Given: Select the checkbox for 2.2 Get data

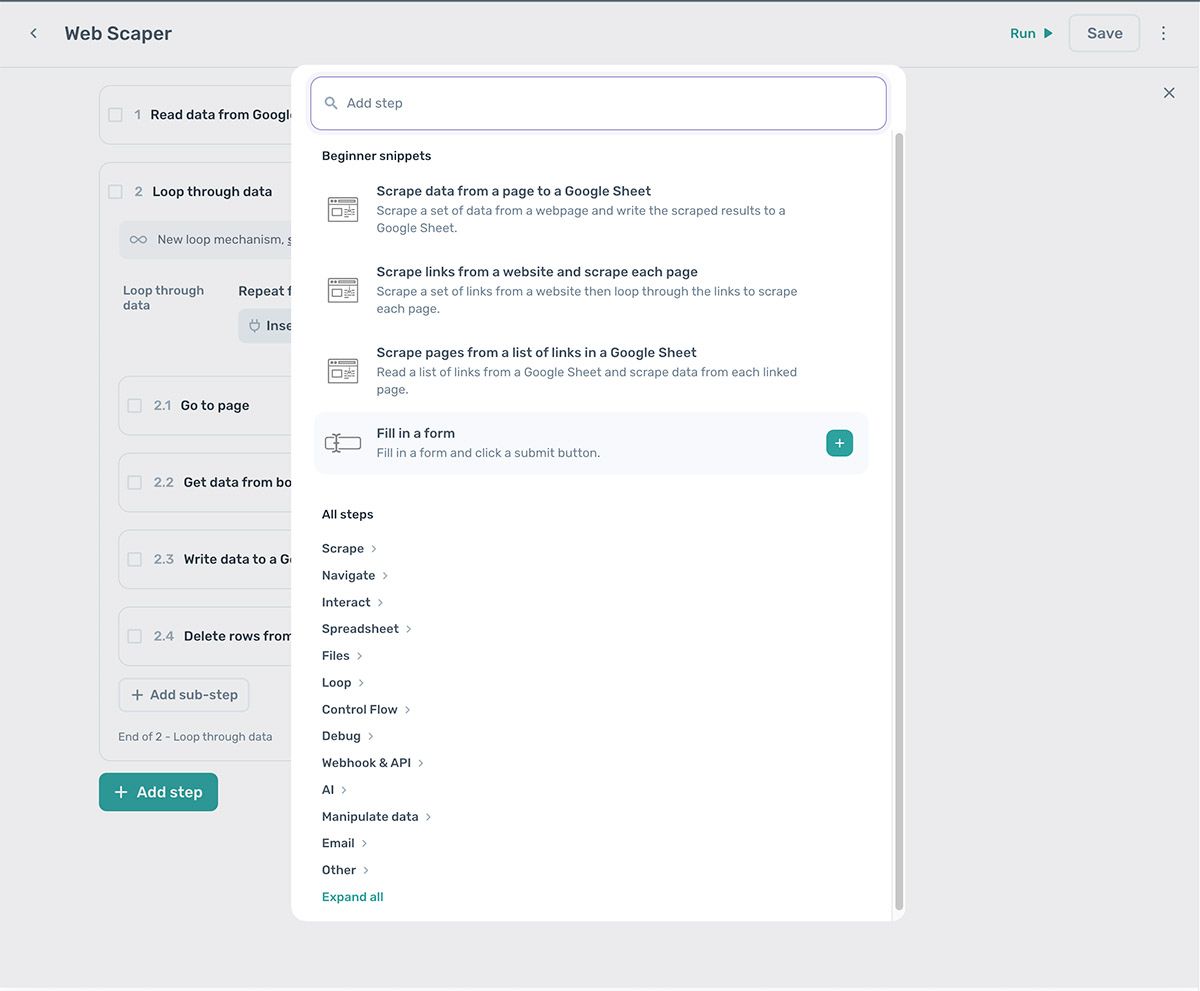Looking at the screenshot, I should tap(134, 483).
